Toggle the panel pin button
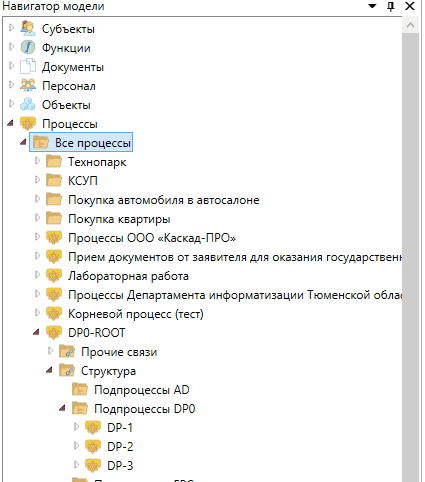This screenshot has height=482, width=425. (x=391, y=6)
